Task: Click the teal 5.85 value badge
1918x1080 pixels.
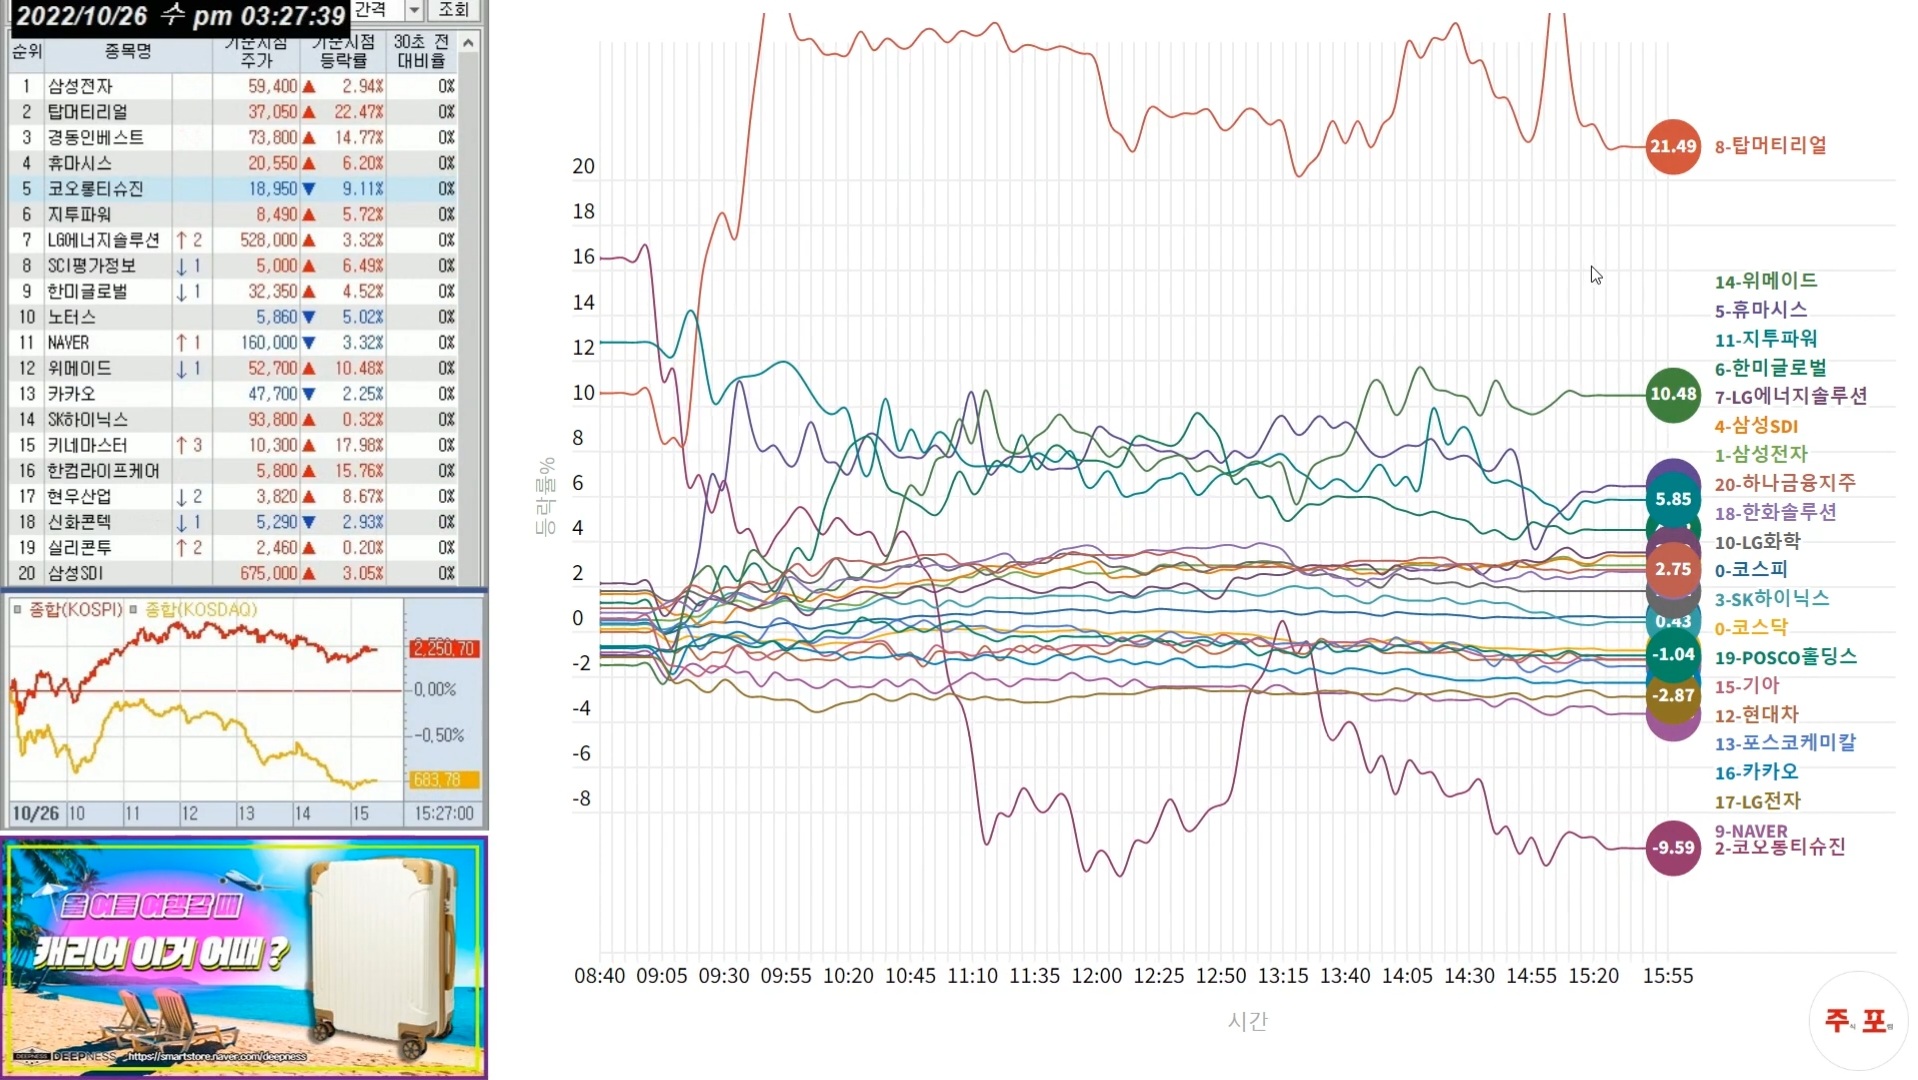Action: [1673, 499]
